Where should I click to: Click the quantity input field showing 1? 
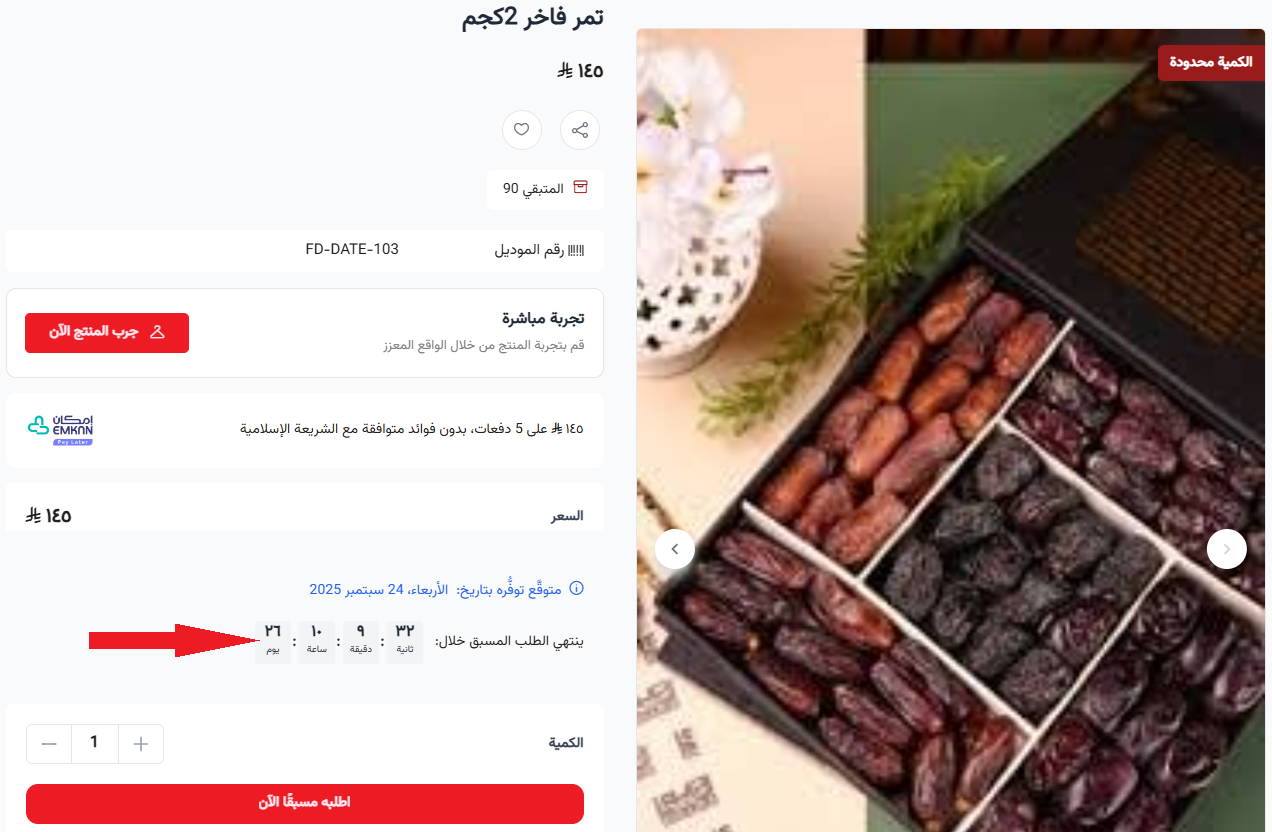pyautogui.click(x=95, y=744)
